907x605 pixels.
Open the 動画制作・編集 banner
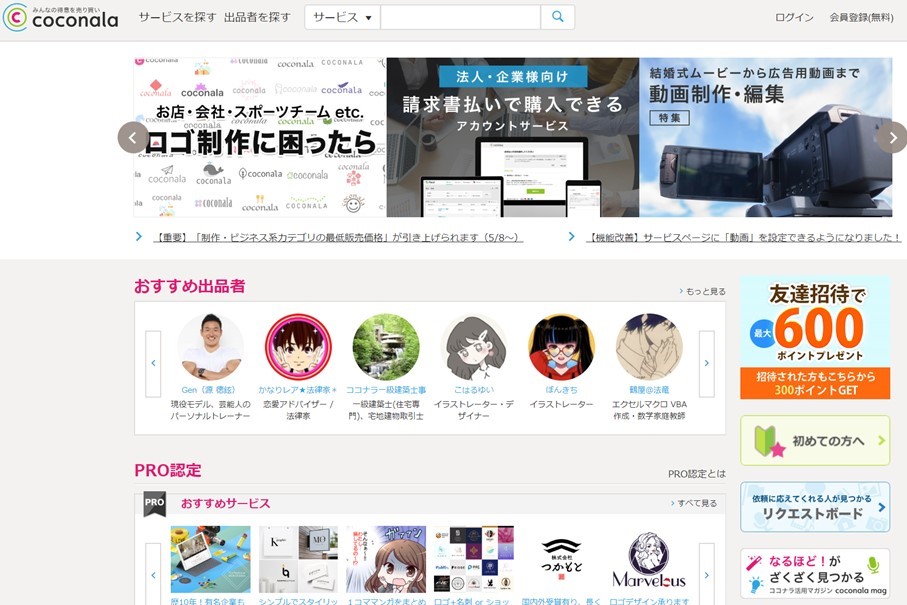(x=766, y=137)
